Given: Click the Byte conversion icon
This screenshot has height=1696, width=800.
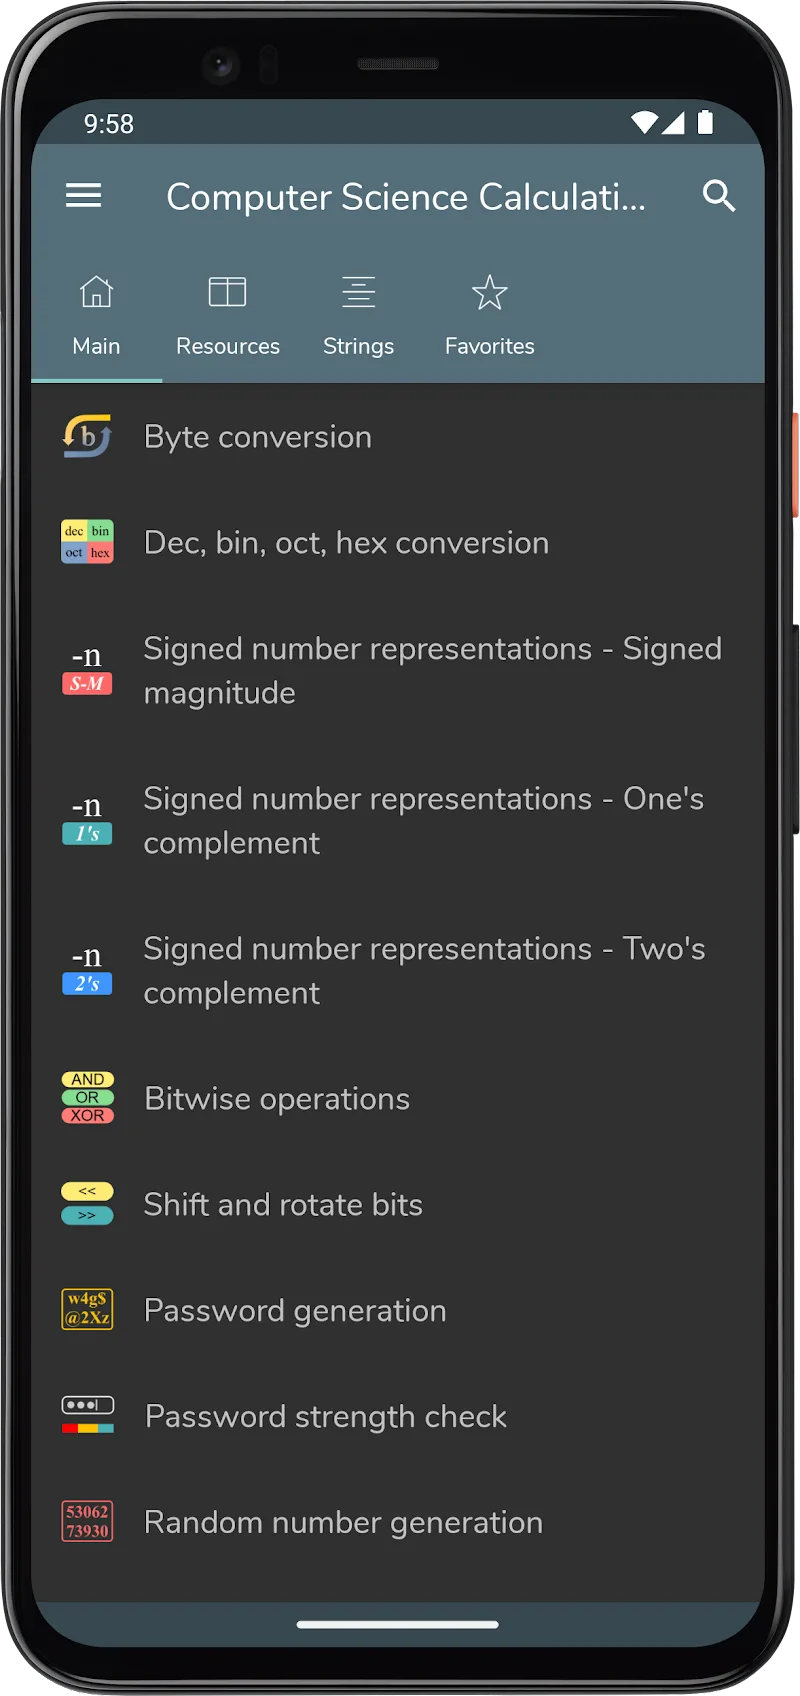Looking at the screenshot, I should (x=87, y=436).
